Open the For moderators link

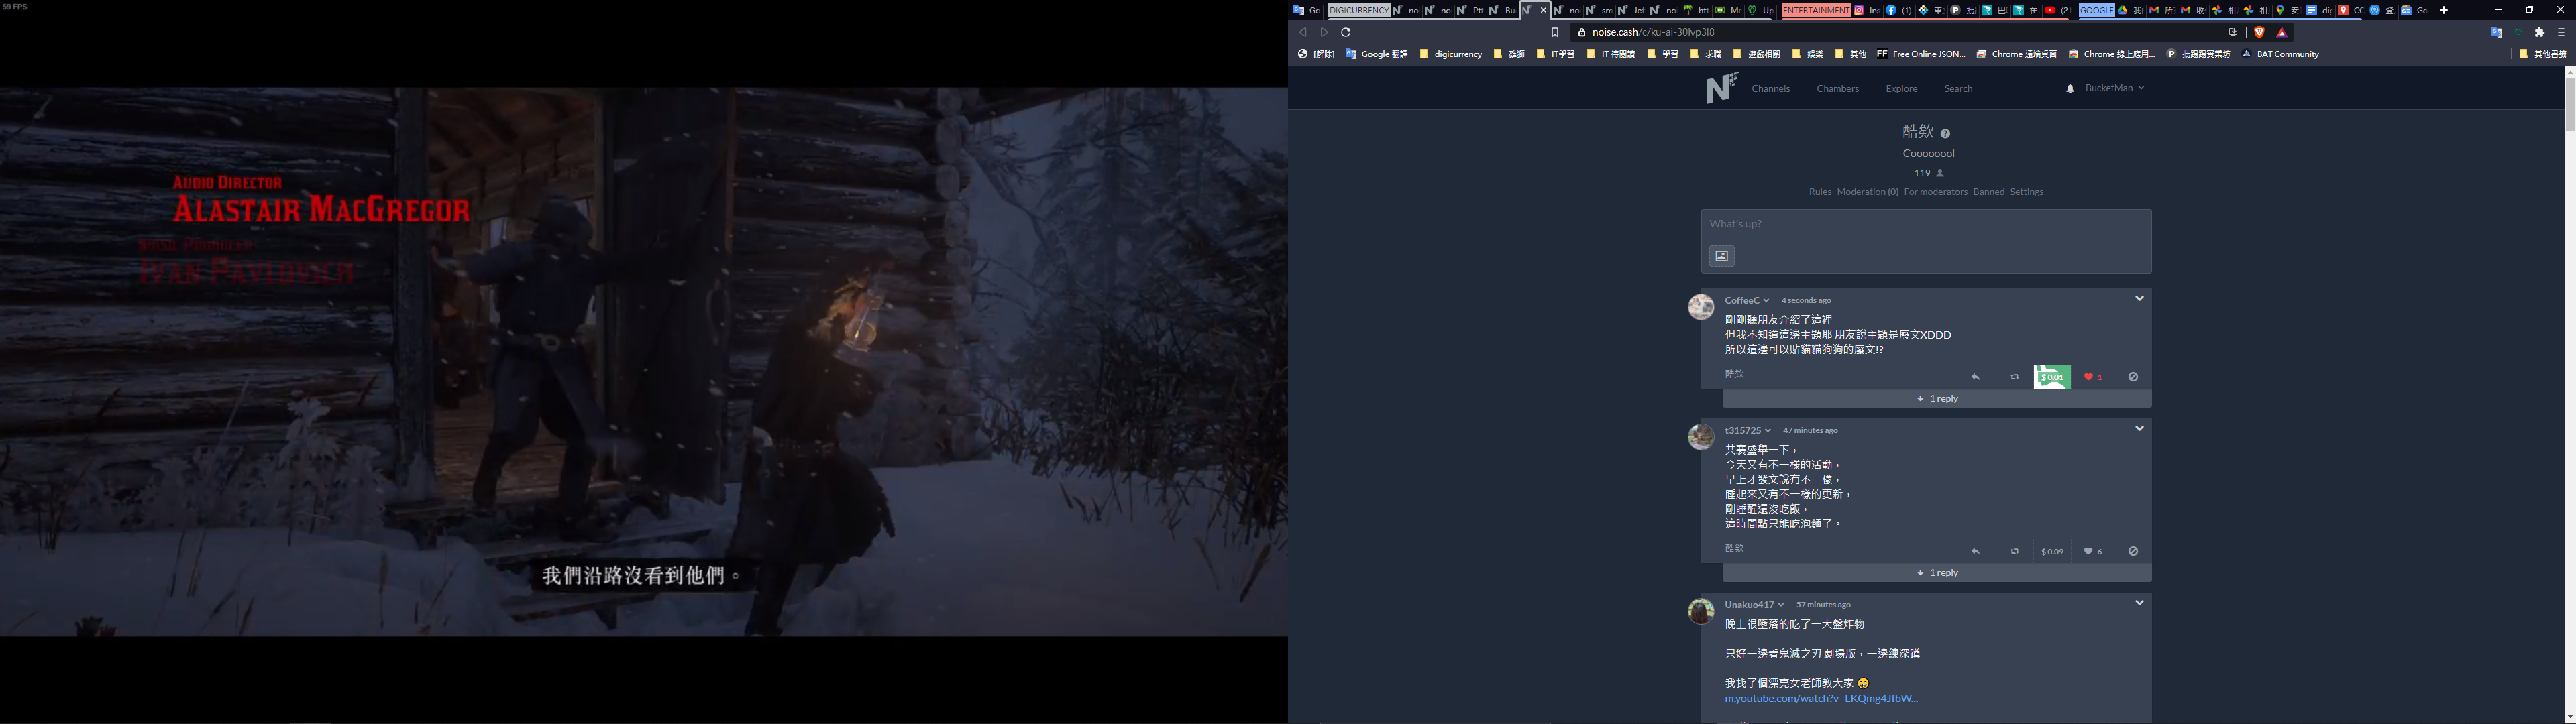point(1936,192)
